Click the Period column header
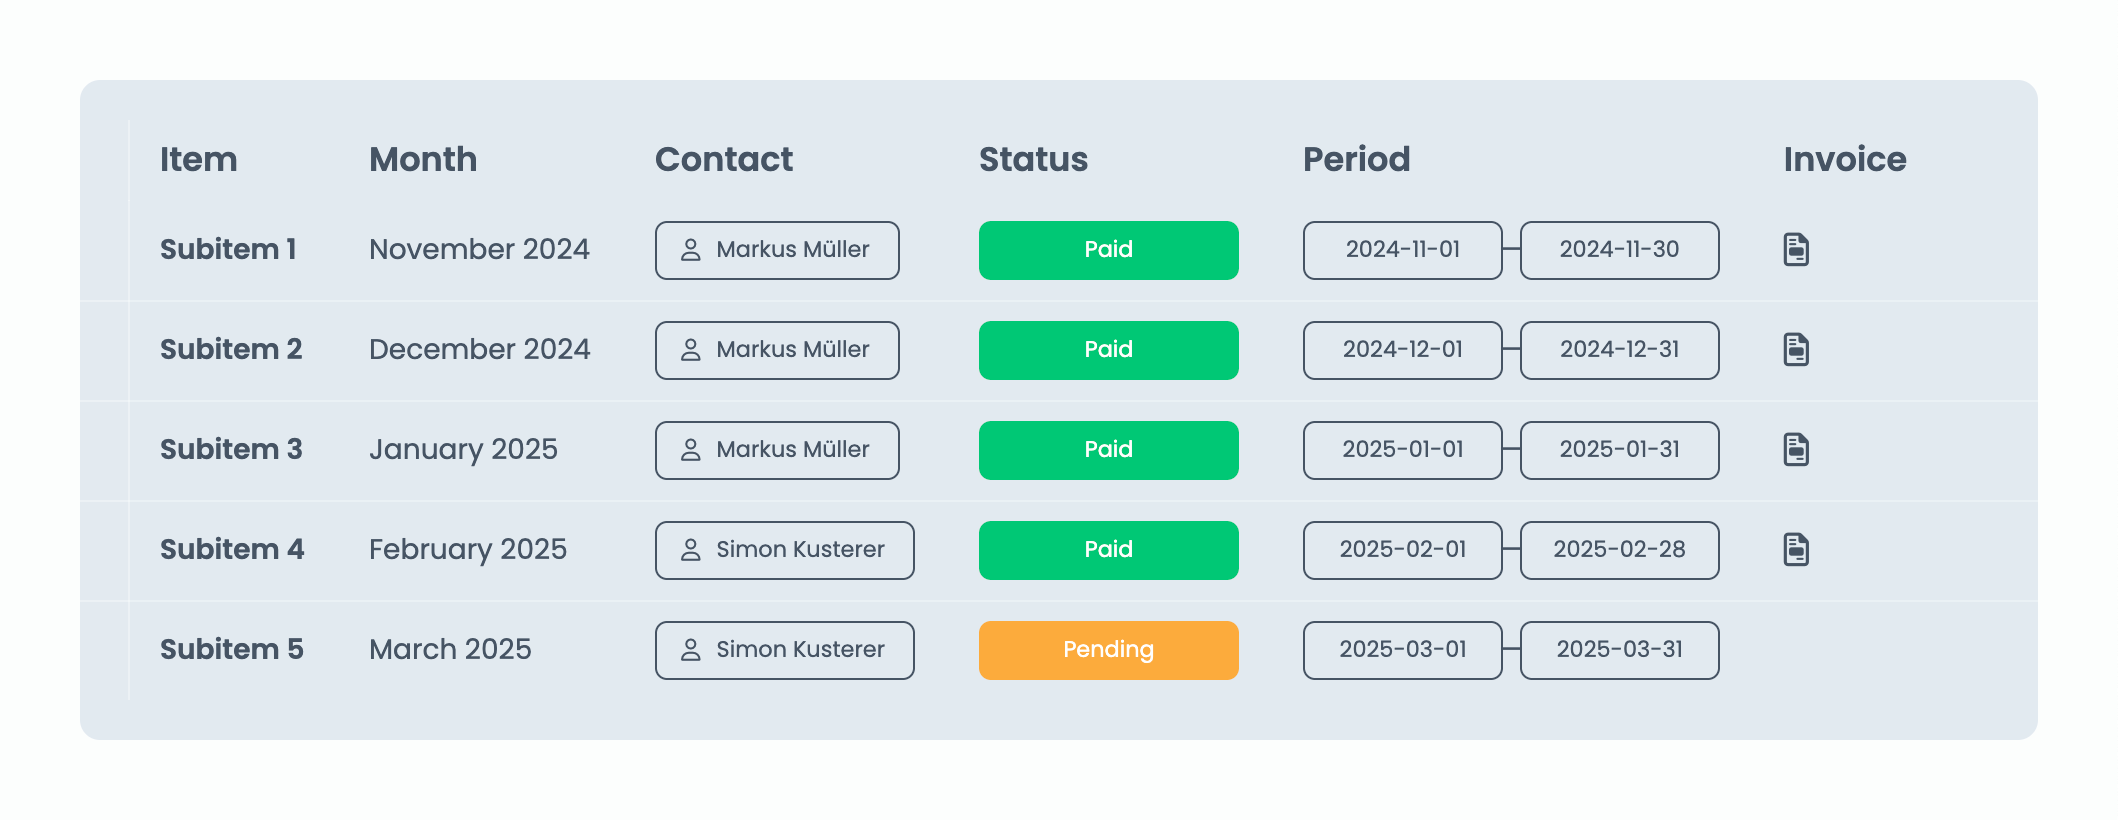This screenshot has width=2118, height=820. point(1356,160)
